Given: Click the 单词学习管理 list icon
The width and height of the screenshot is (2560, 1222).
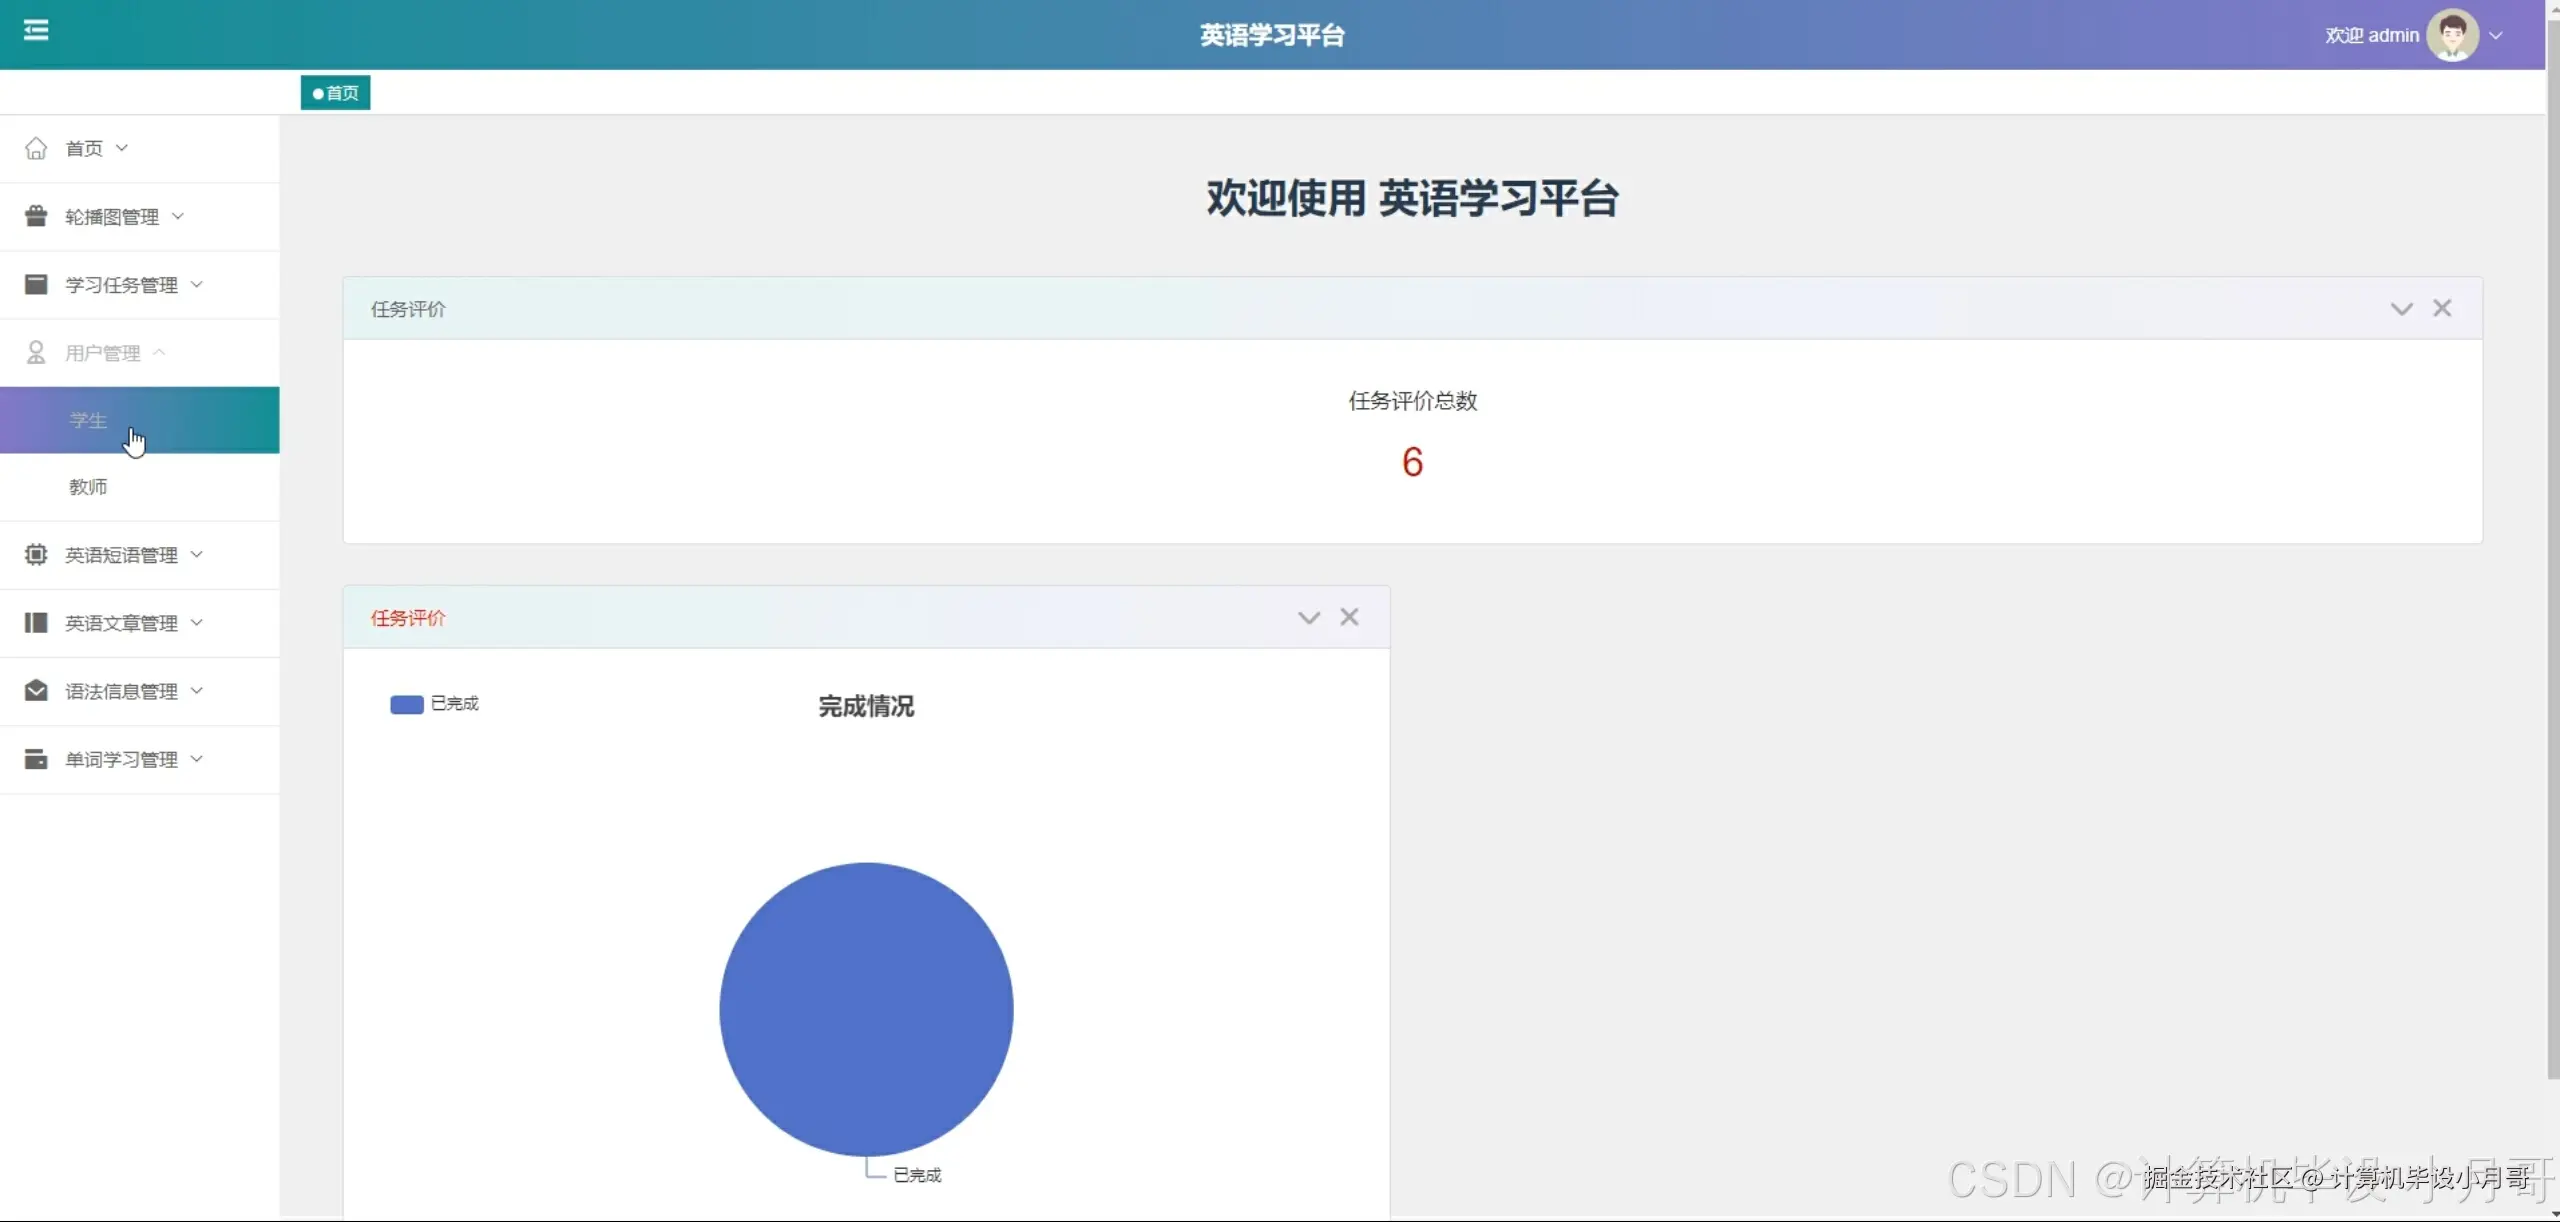Looking at the screenshot, I should coord(36,758).
